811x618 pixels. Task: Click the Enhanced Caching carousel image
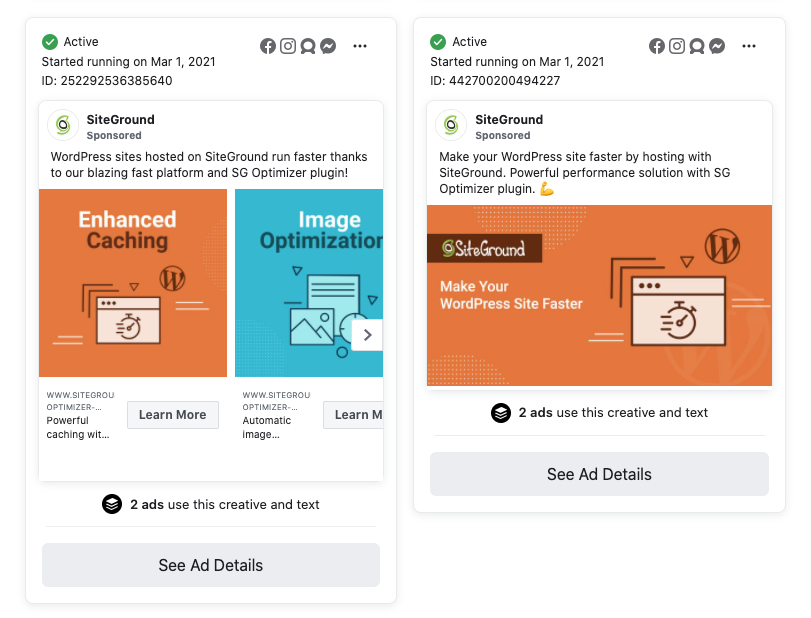[133, 283]
